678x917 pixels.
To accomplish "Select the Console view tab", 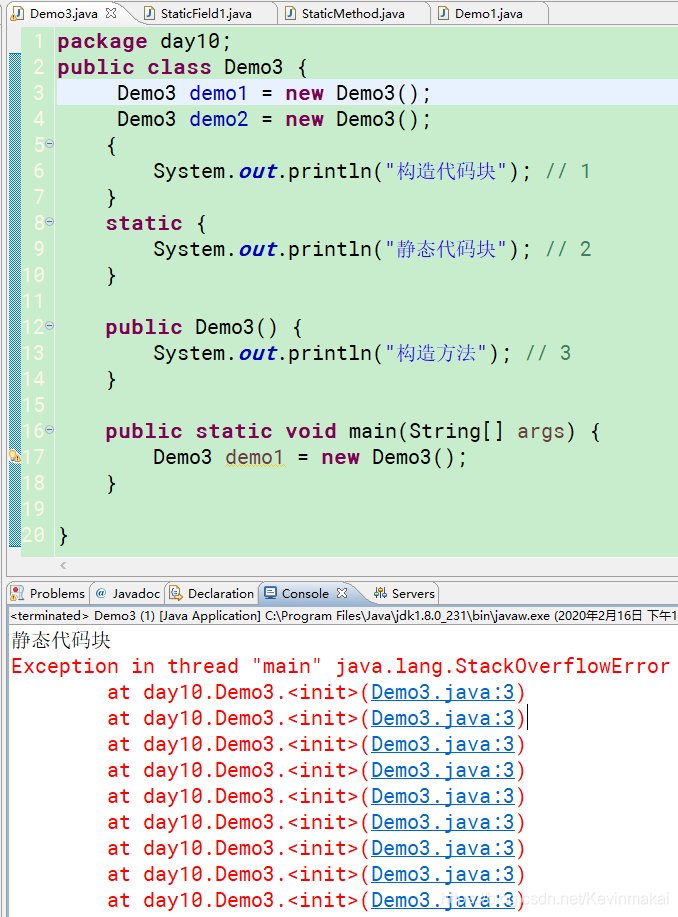I will pyautogui.click(x=305, y=594).
